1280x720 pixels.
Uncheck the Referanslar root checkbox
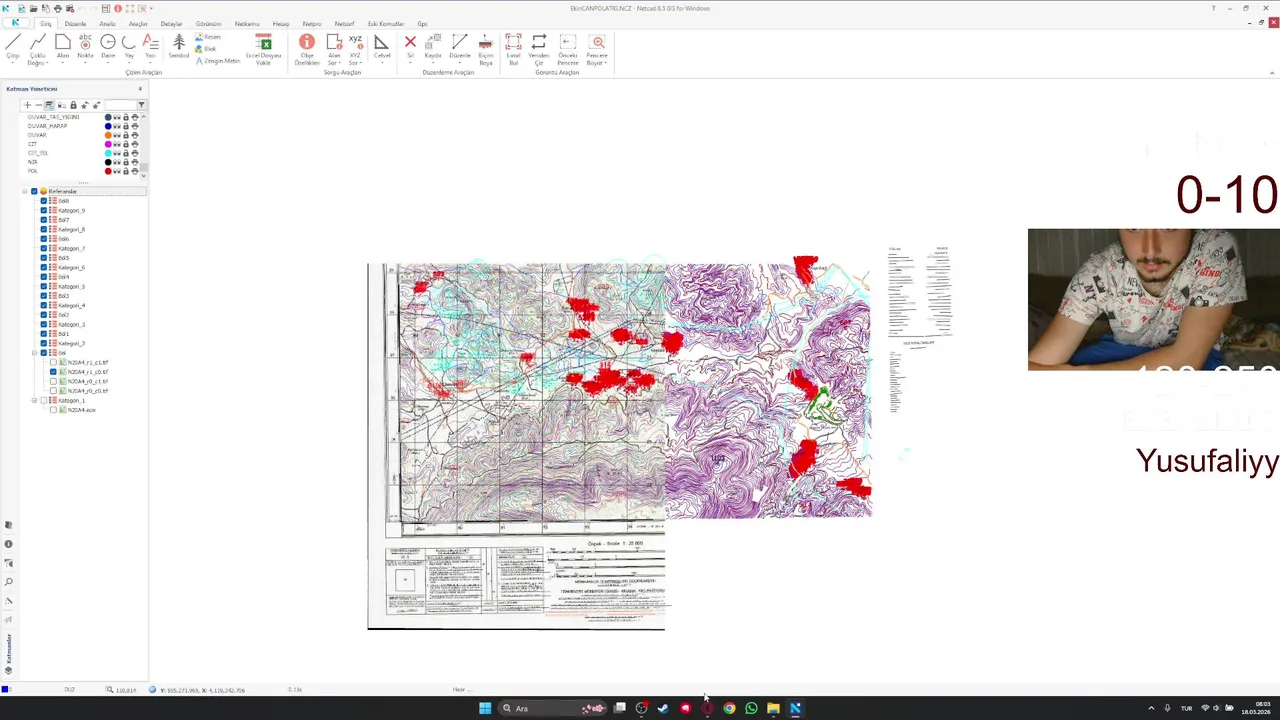34,191
